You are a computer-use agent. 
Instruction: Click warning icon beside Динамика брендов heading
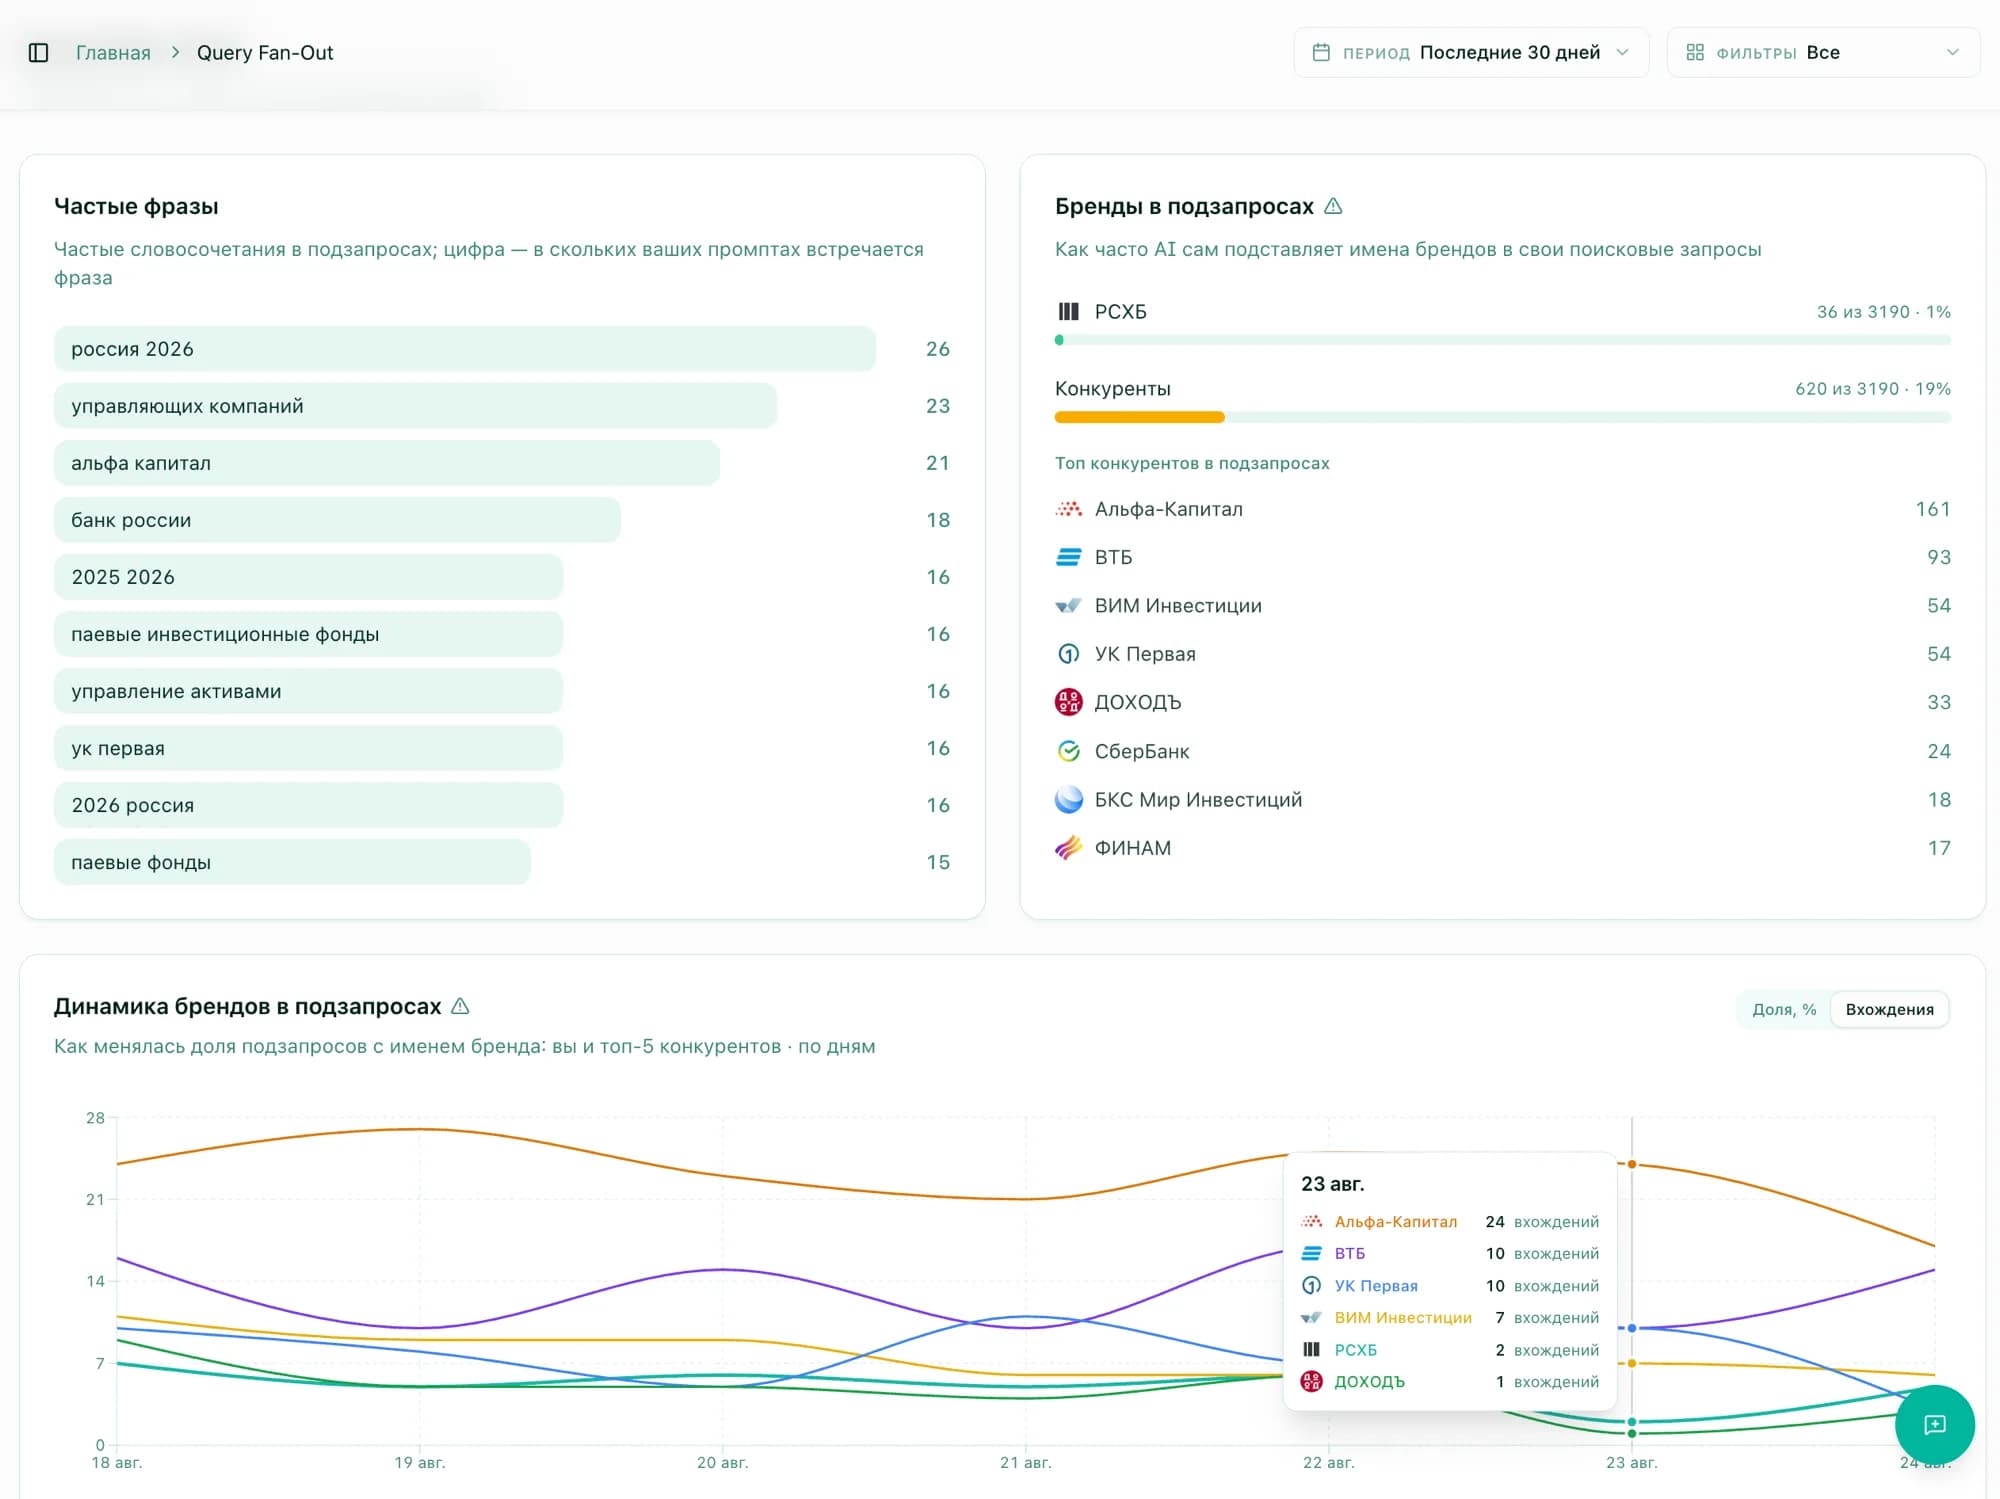pyautogui.click(x=460, y=1006)
